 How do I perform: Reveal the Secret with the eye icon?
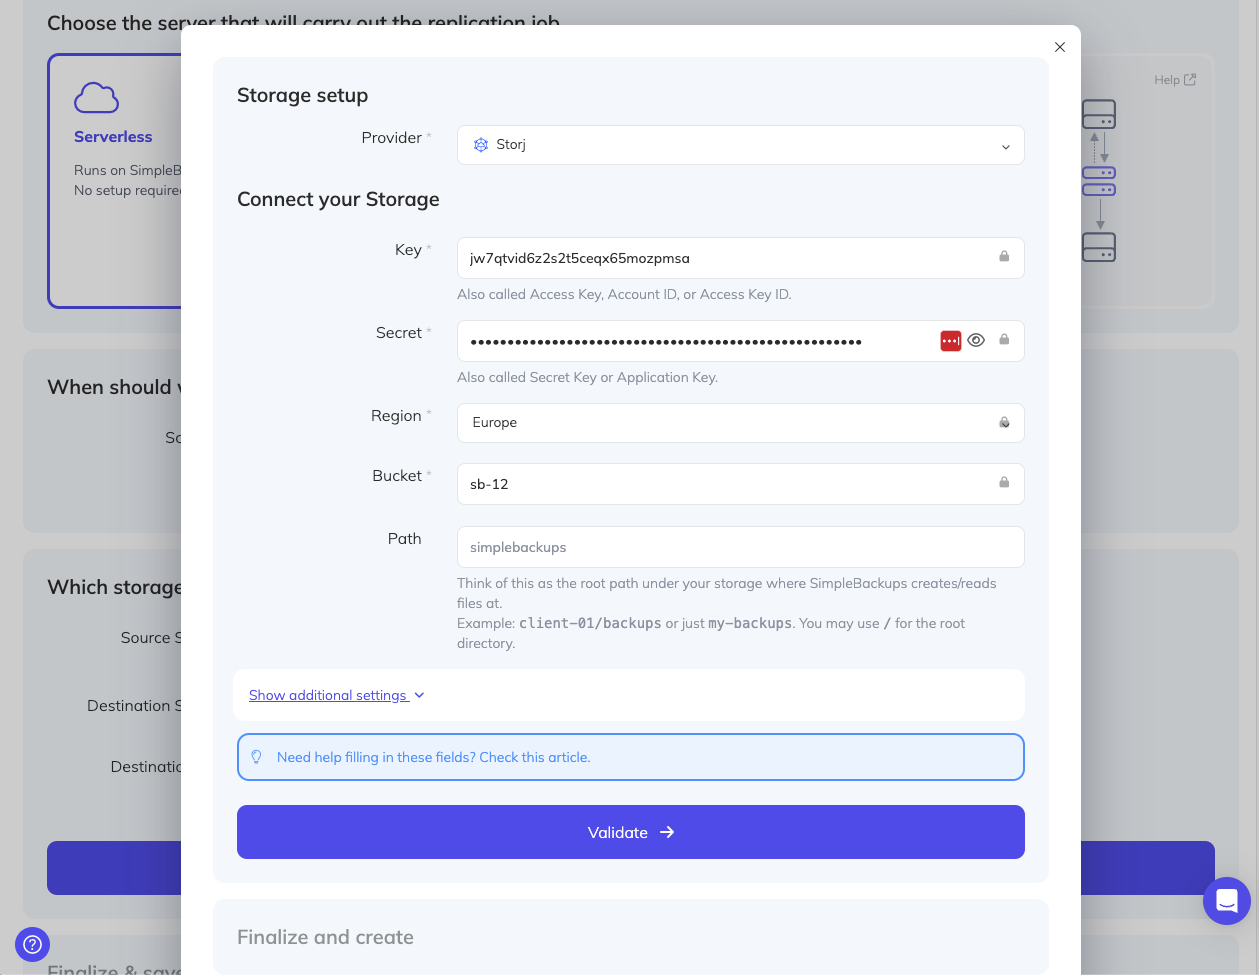[976, 340]
